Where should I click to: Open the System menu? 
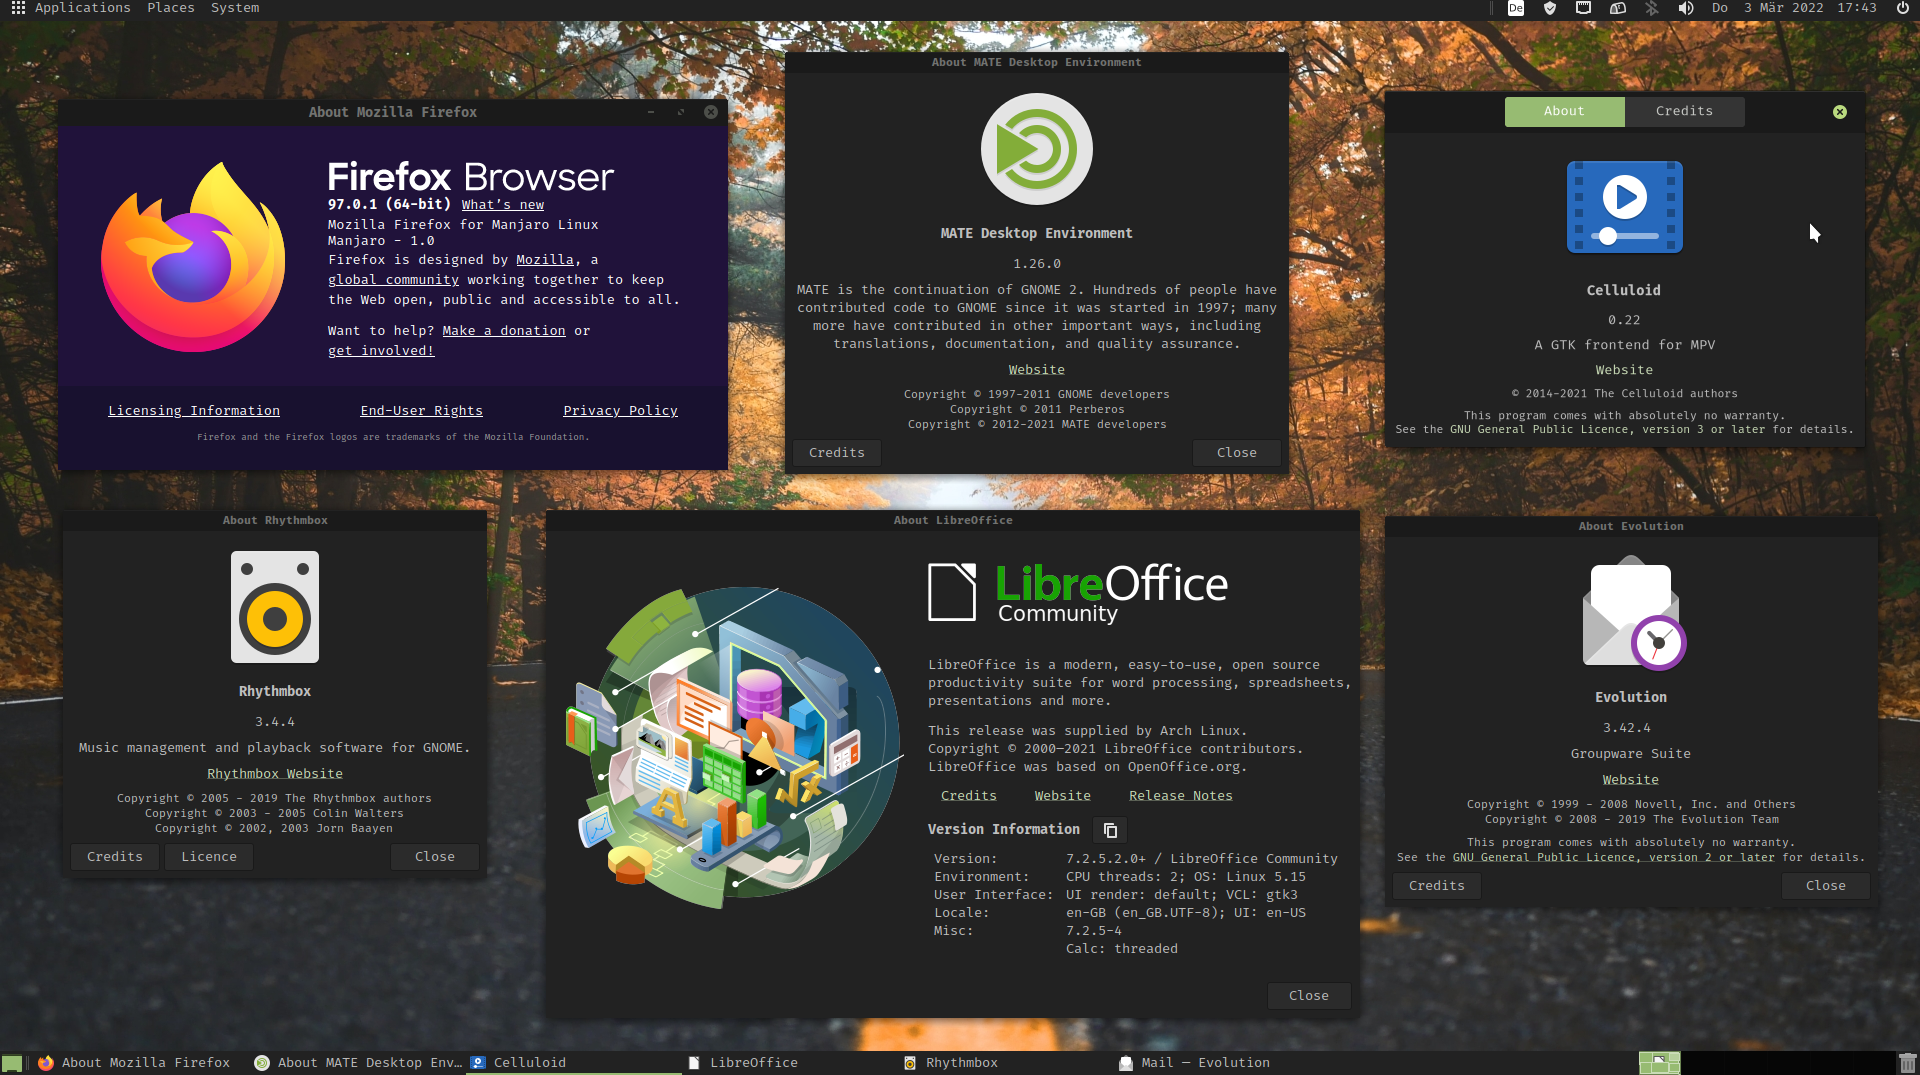tap(235, 8)
